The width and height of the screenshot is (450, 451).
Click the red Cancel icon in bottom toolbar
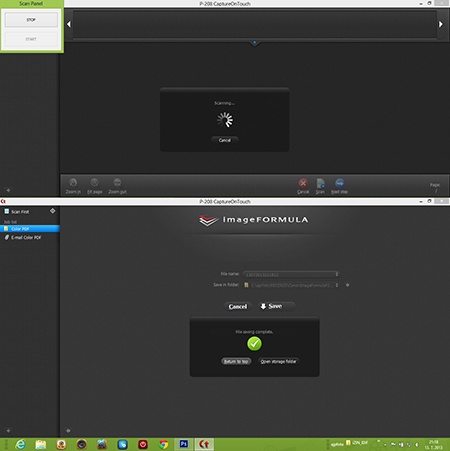click(303, 183)
